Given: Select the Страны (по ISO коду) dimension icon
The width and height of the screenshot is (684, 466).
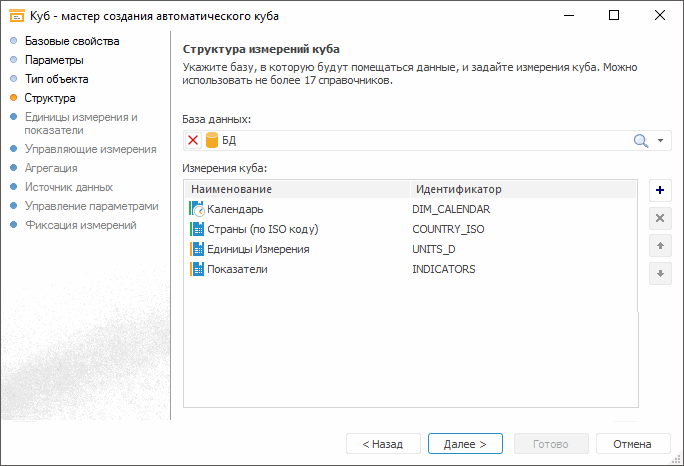Looking at the screenshot, I should [x=196, y=229].
